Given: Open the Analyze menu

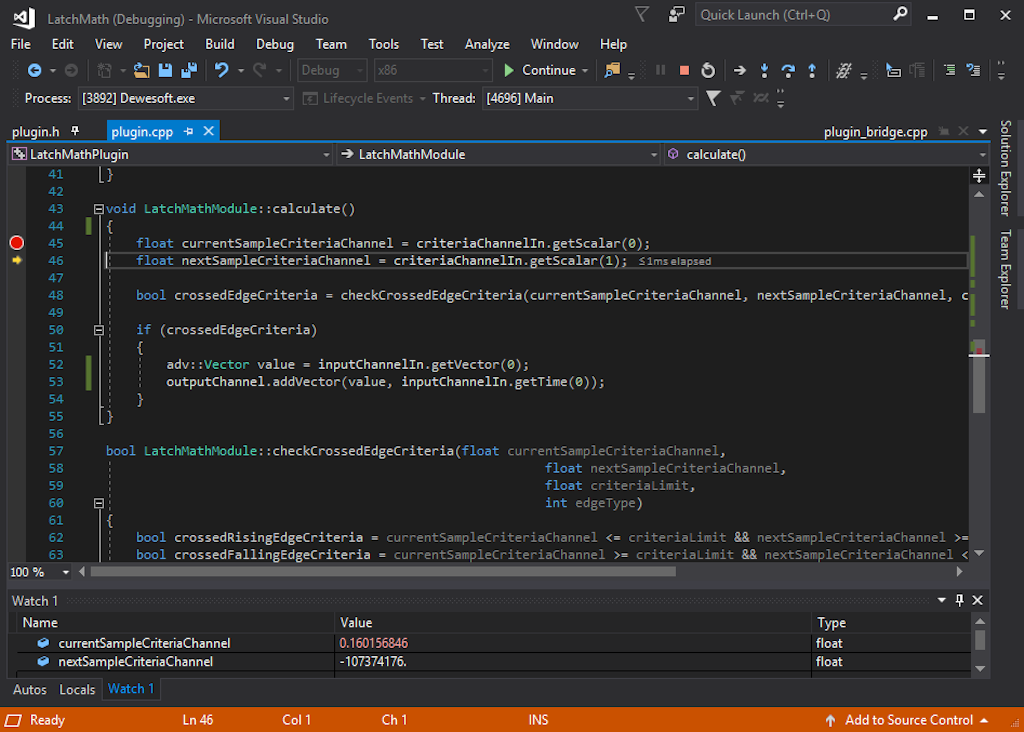Looking at the screenshot, I should (487, 44).
